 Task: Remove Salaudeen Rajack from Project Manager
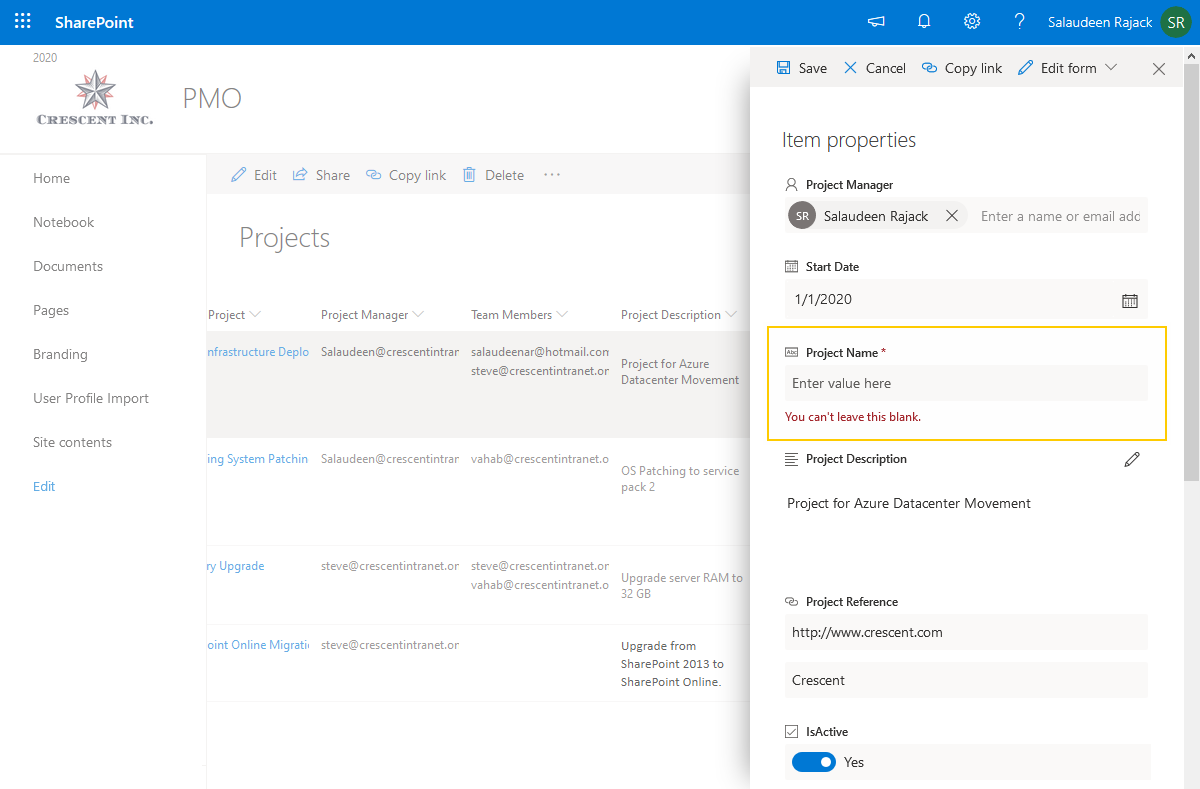click(x=951, y=215)
